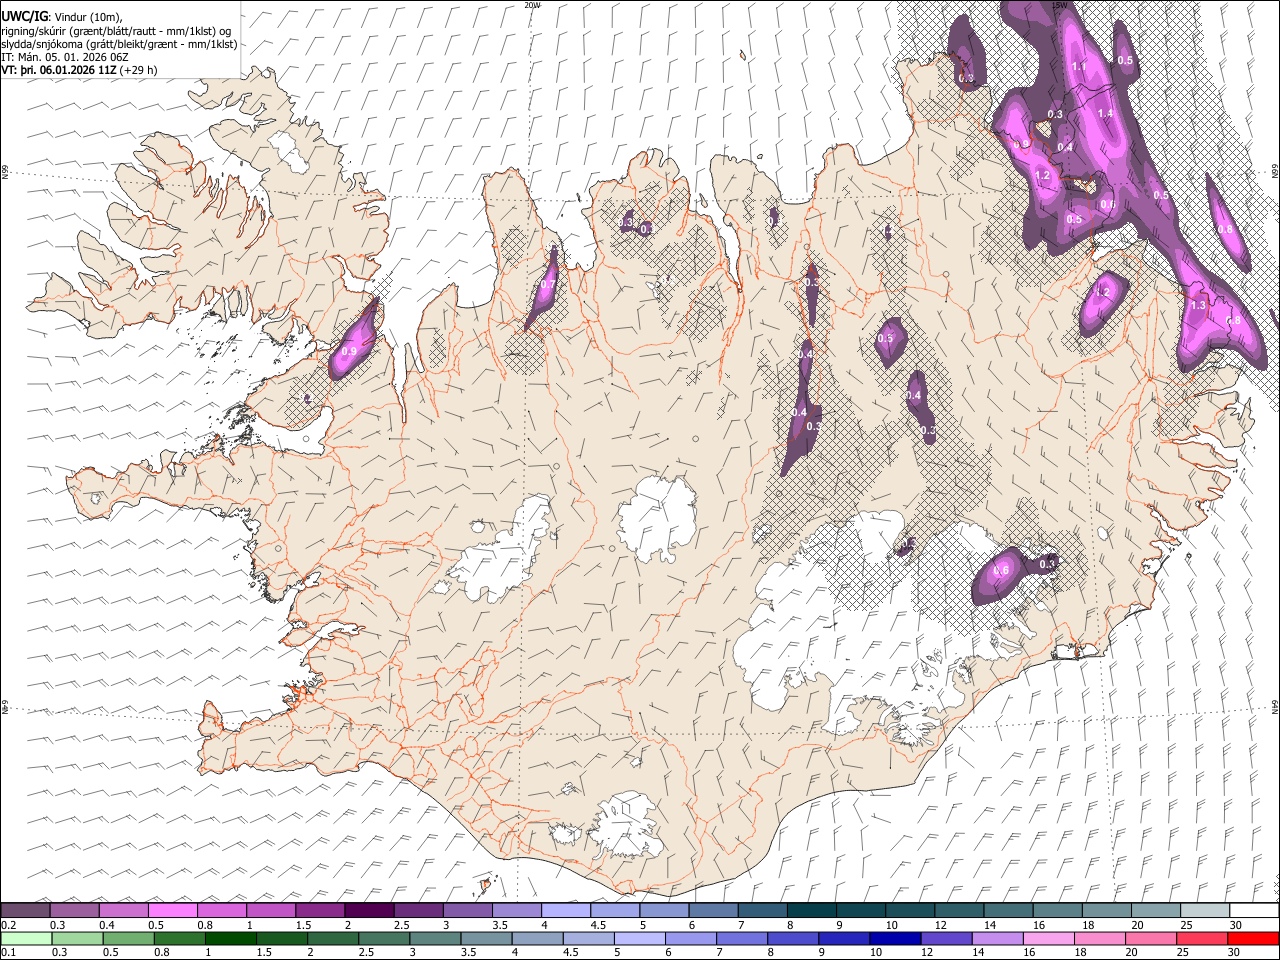Pick the deep navy blue 10–12 swatch in lower legend
Image resolution: width=1280 pixels, height=960 pixels.
click(x=894, y=938)
